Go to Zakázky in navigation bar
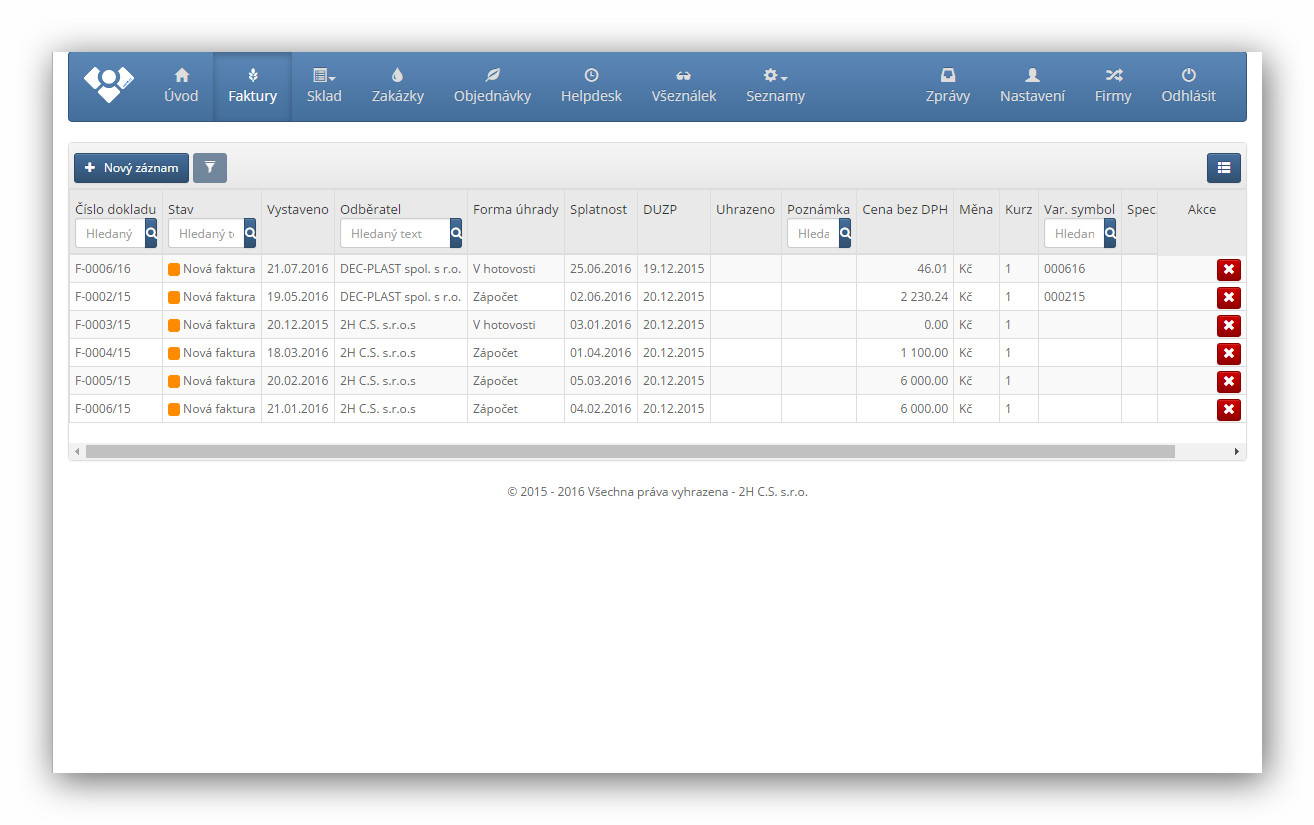 click(x=398, y=86)
